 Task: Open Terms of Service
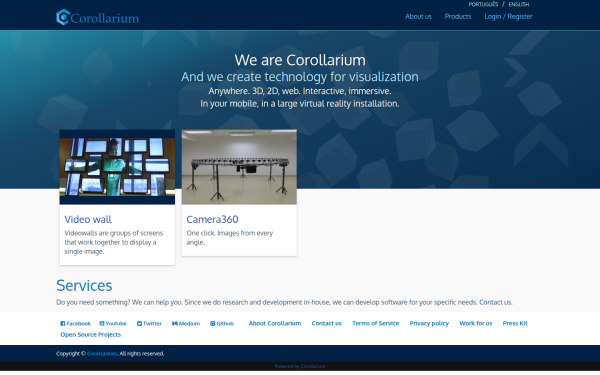pyautogui.click(x=375, y=323)
